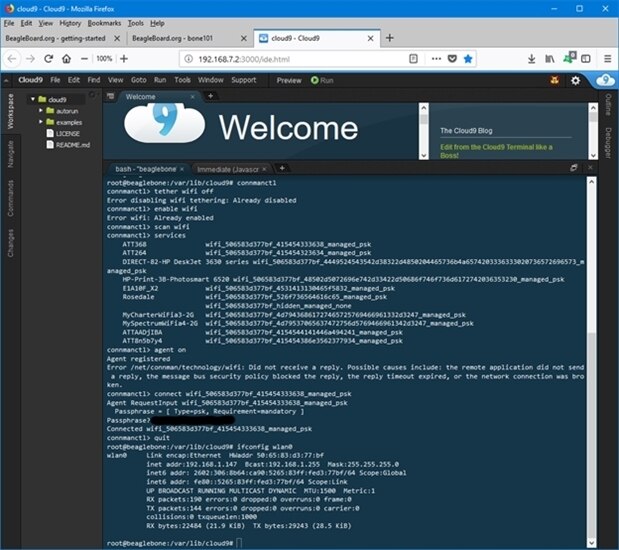Select the README.md file
The height and width of the screenshot is (550, 619).
[x=68, y=145]
